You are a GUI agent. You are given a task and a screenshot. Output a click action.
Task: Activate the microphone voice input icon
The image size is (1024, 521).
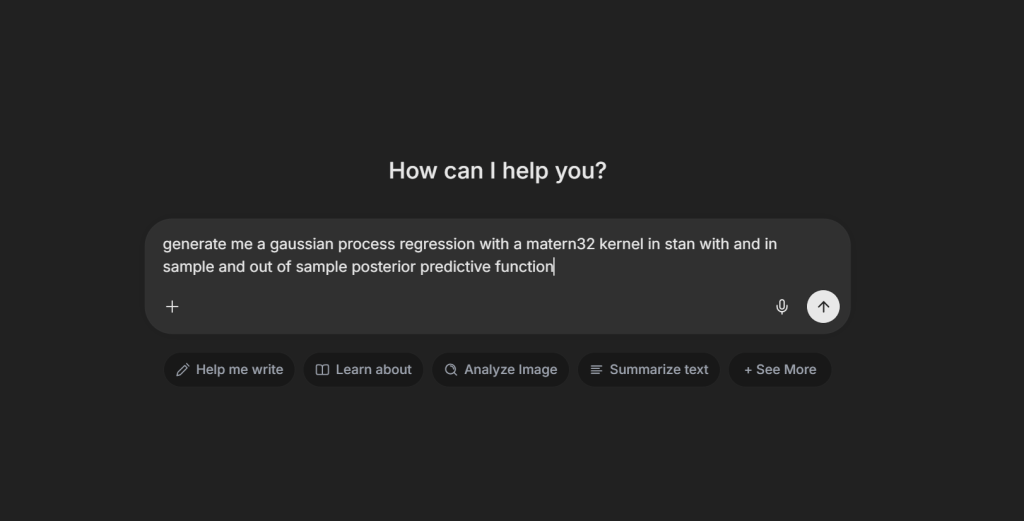click(782, 307)
